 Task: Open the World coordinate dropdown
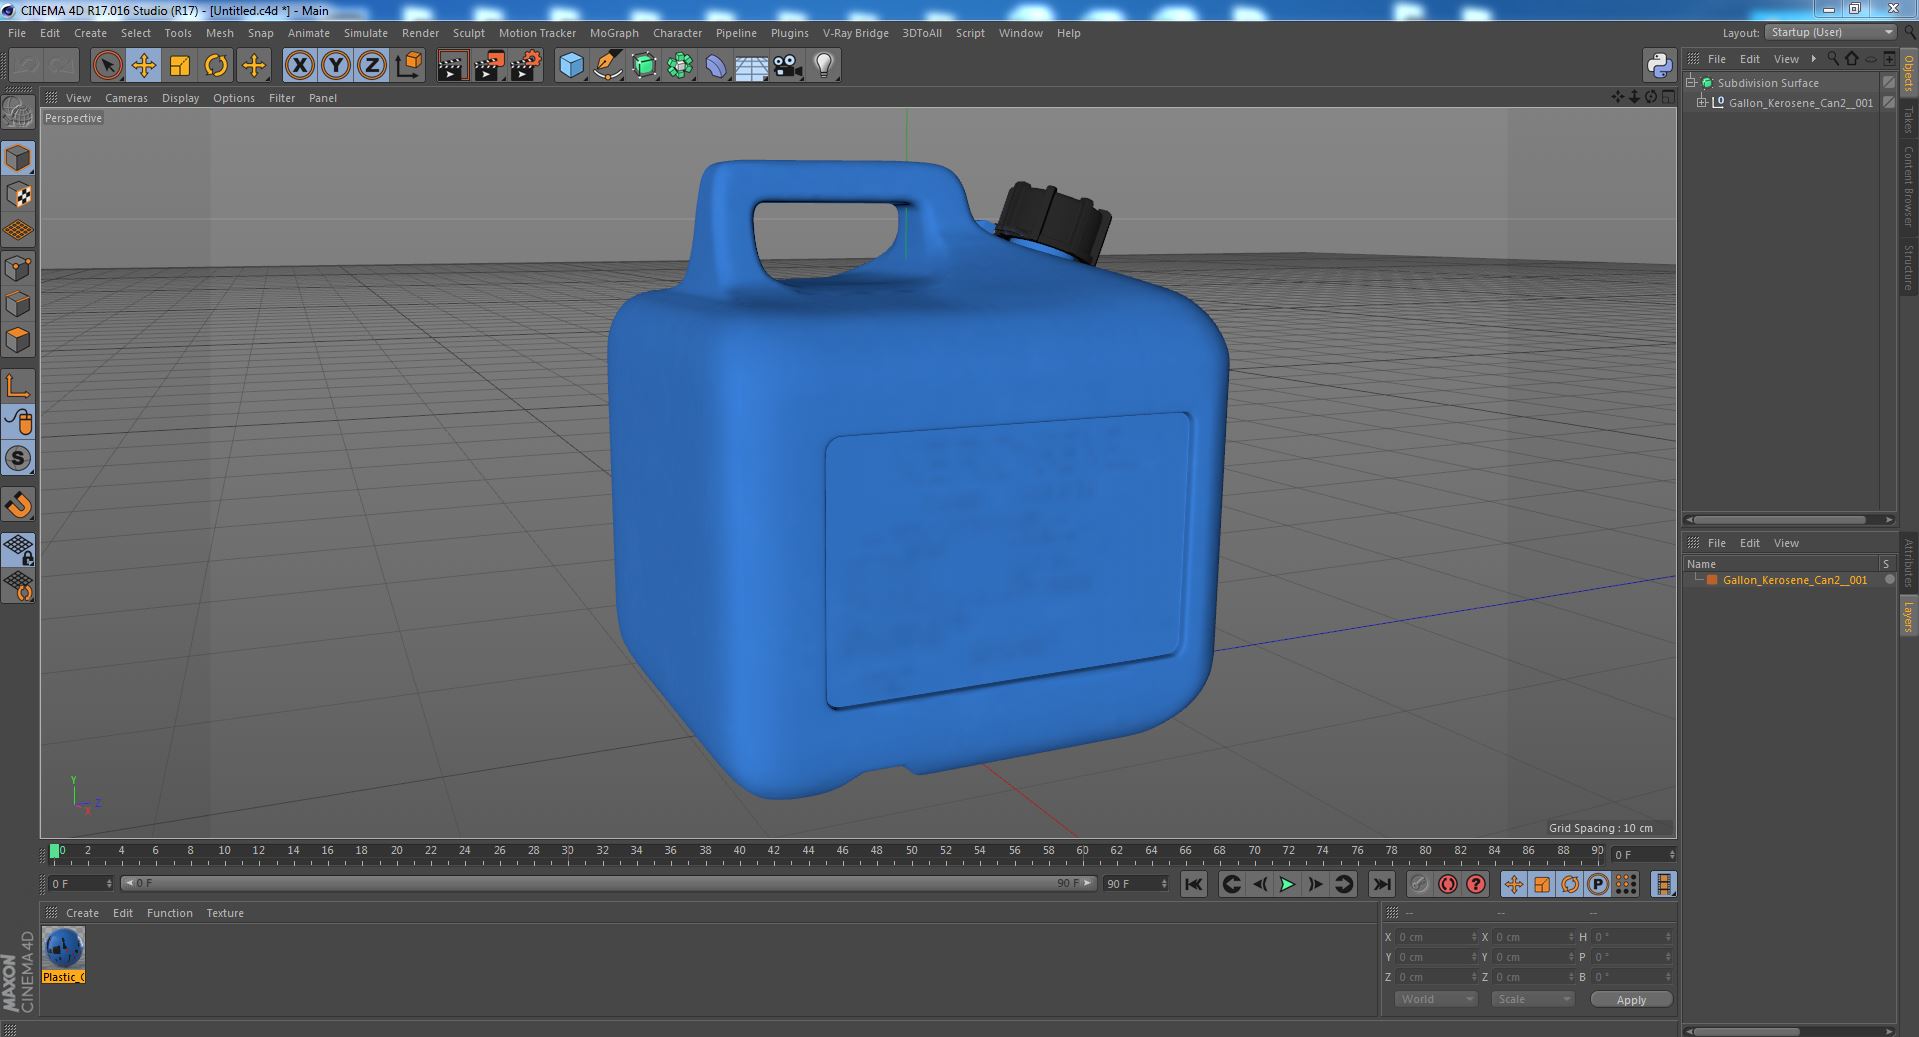point(1435,999)
